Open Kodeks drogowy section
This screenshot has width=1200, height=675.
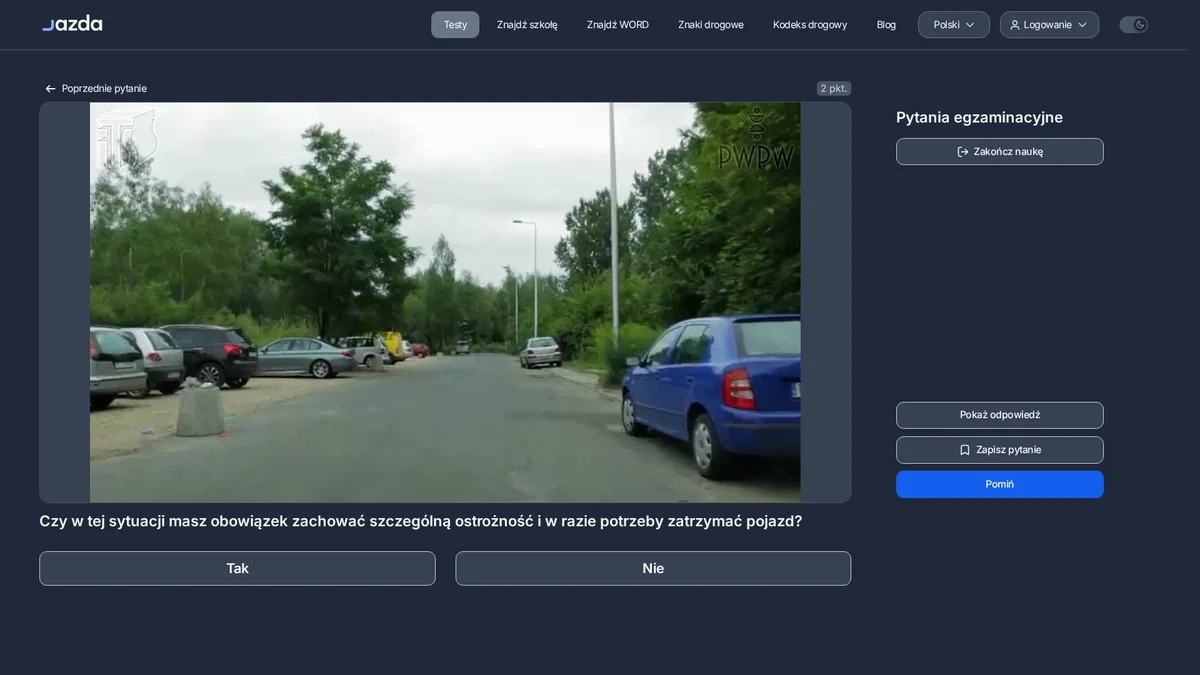click(810, 25)
